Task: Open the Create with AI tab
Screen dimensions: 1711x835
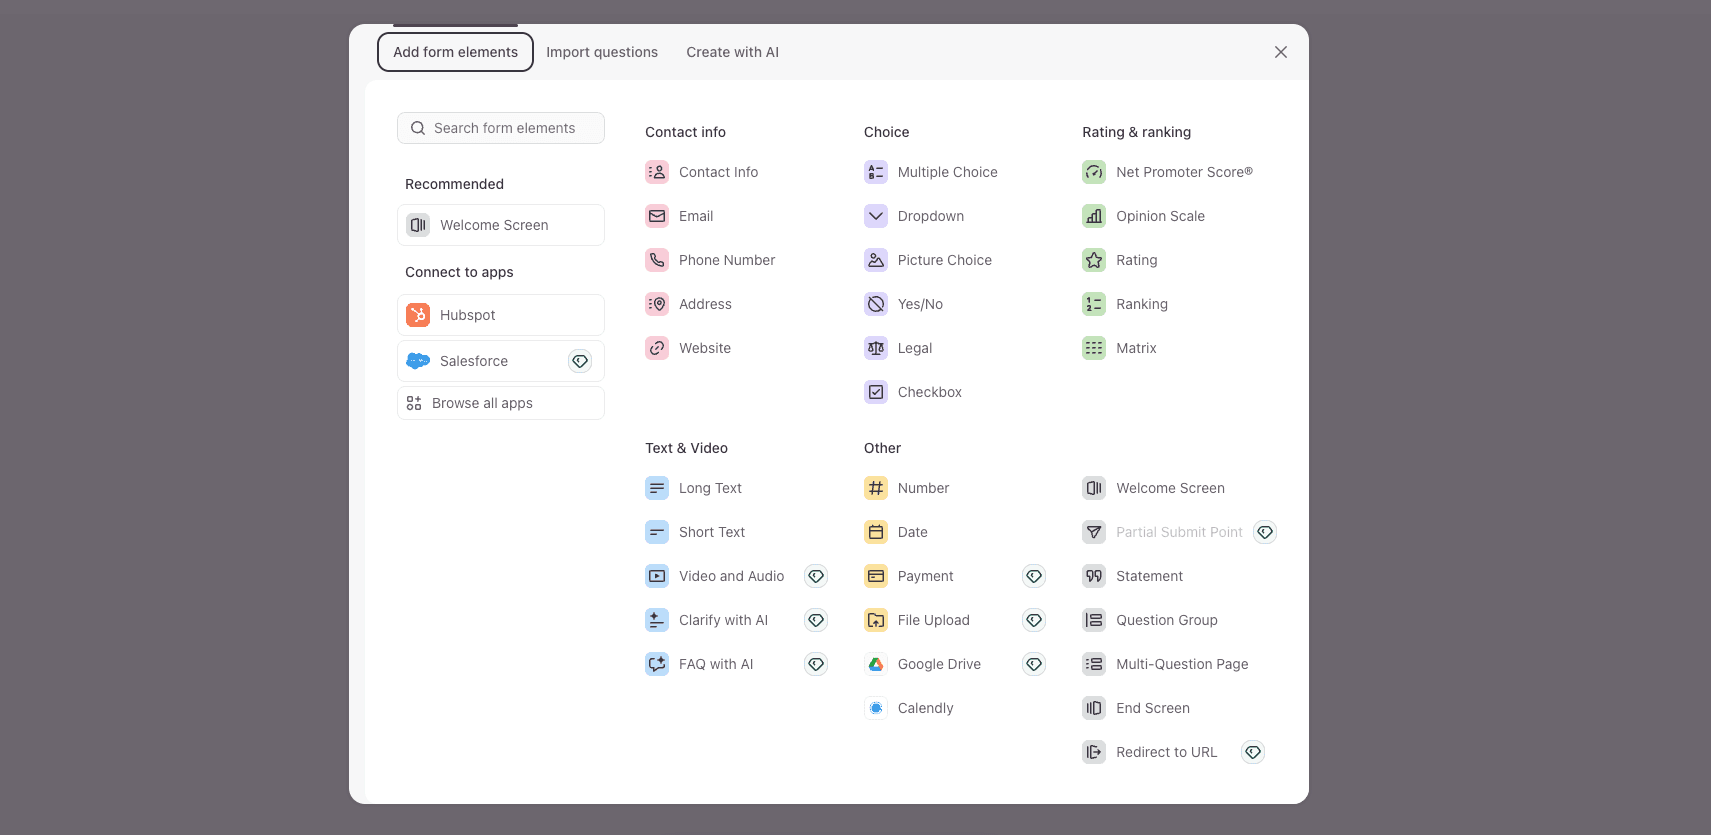Action: point(732,52)
